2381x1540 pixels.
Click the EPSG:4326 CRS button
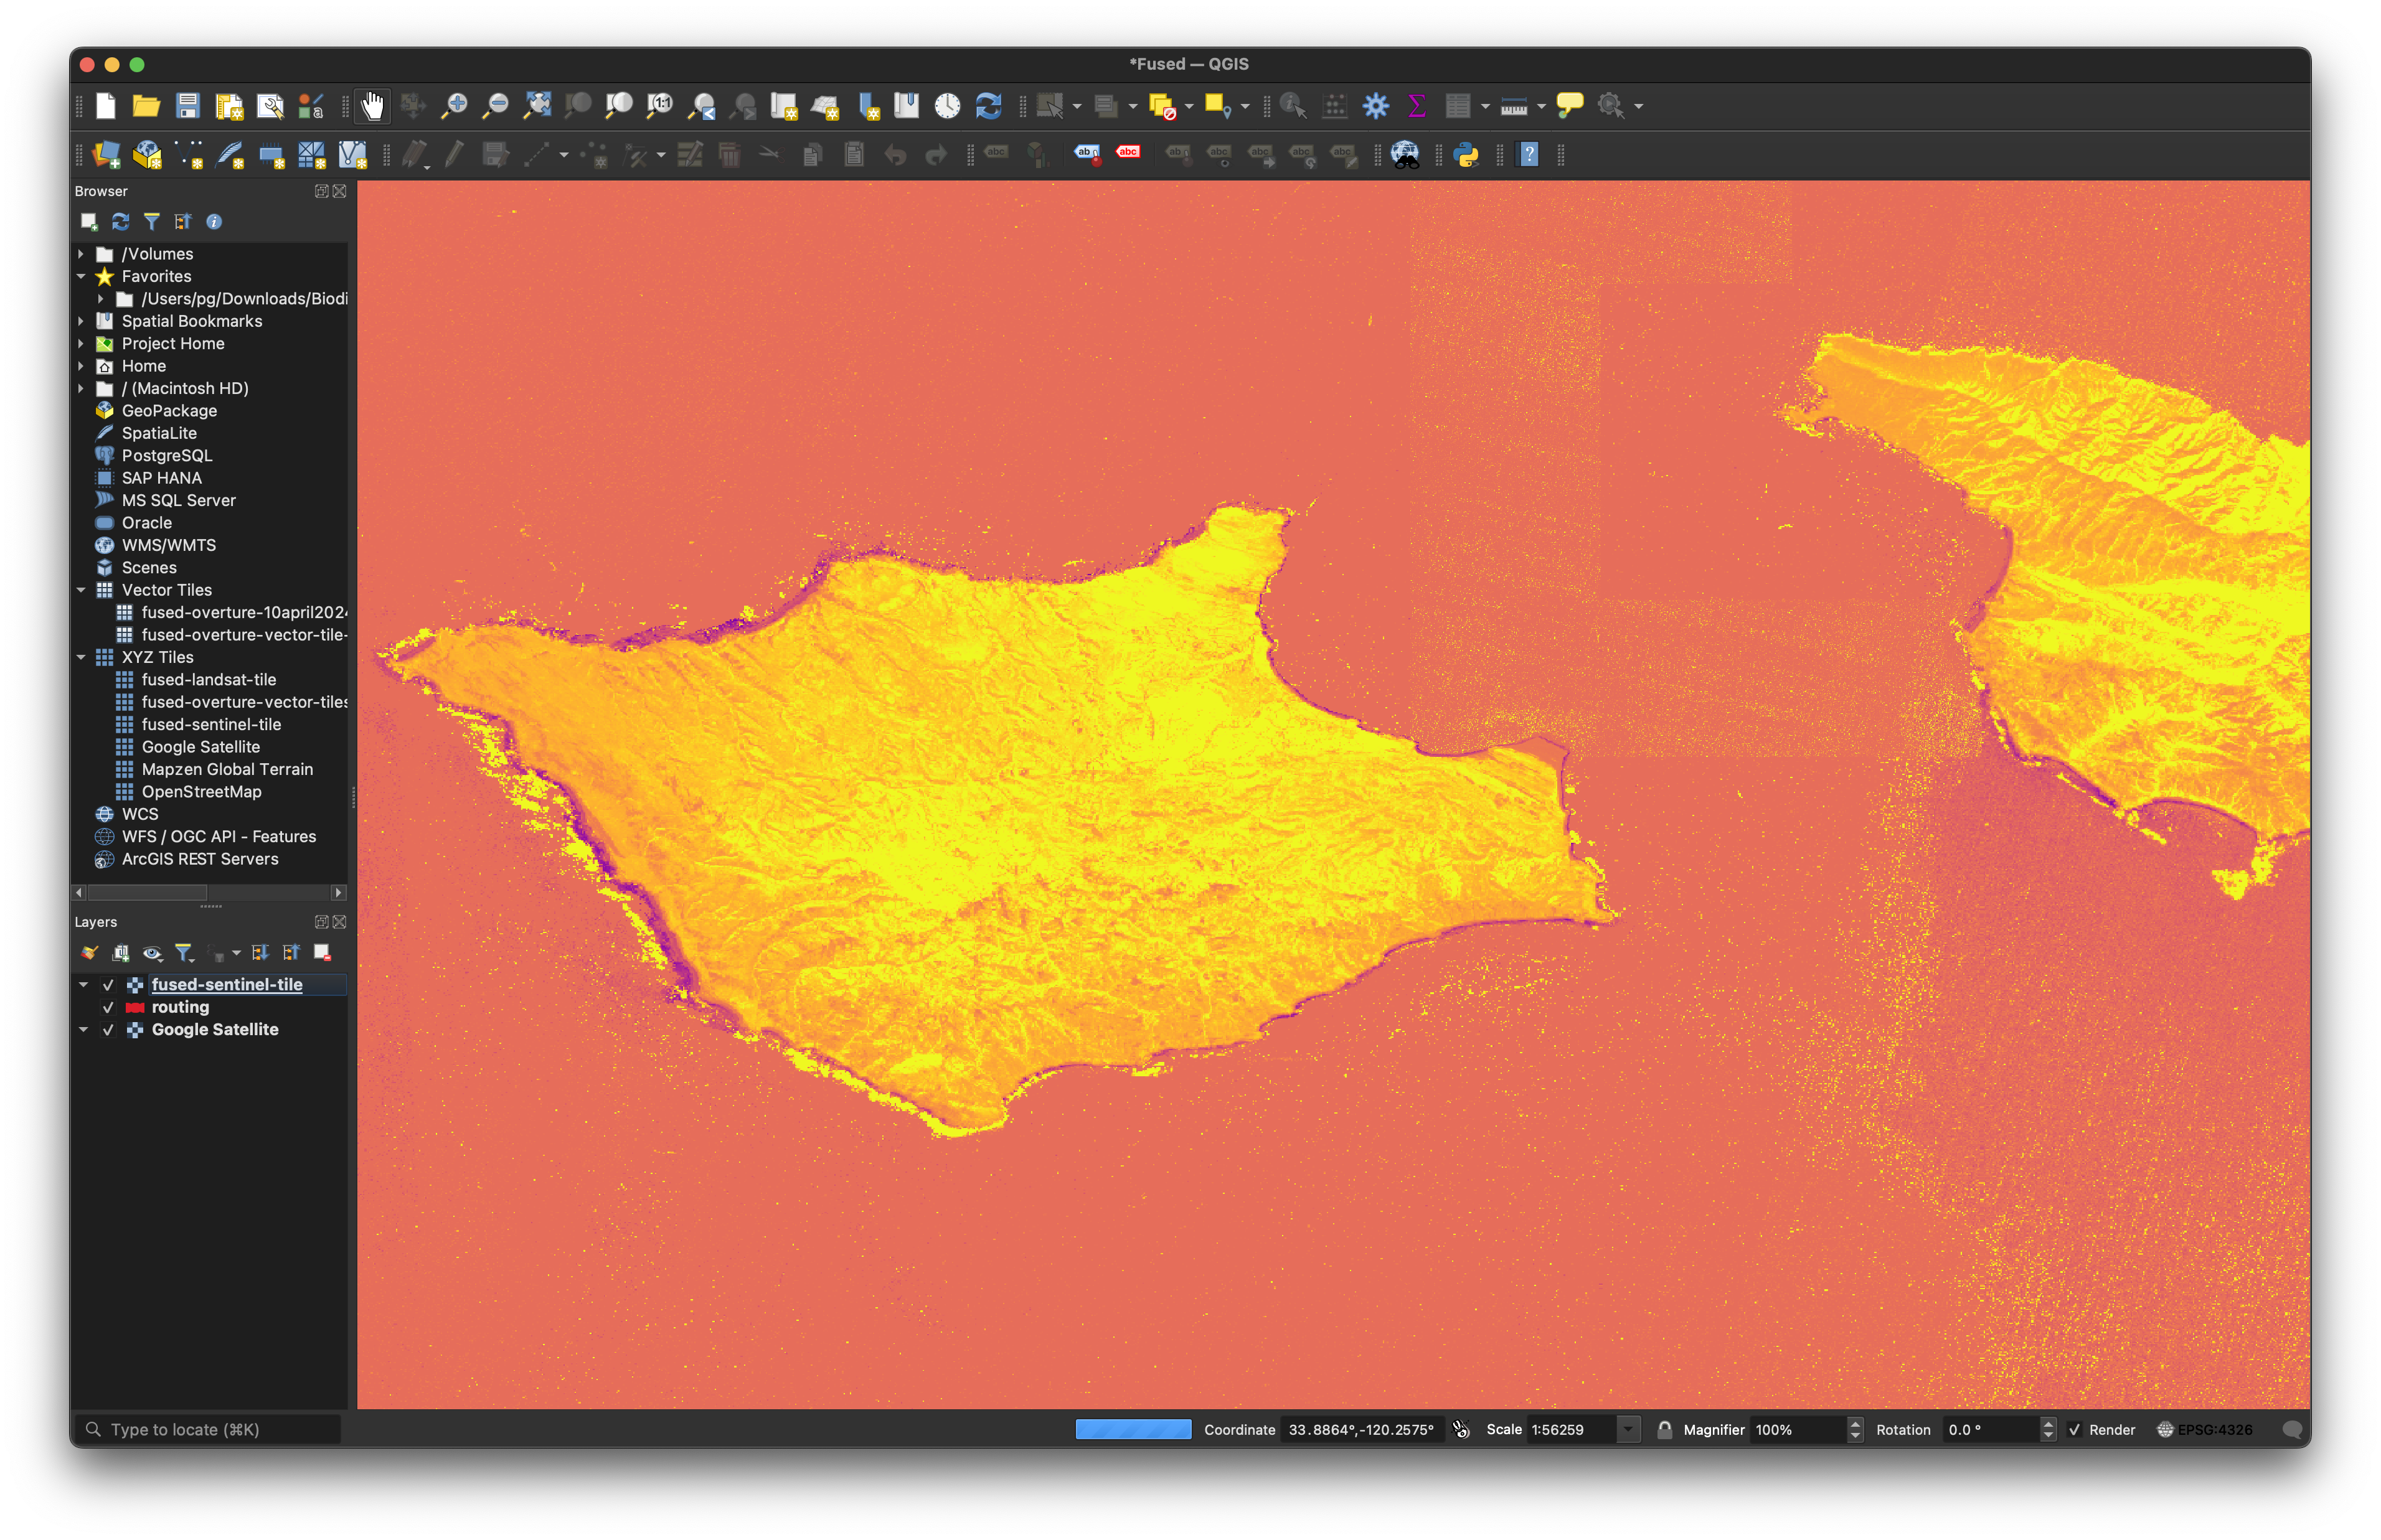[x=2205, y=1429]
